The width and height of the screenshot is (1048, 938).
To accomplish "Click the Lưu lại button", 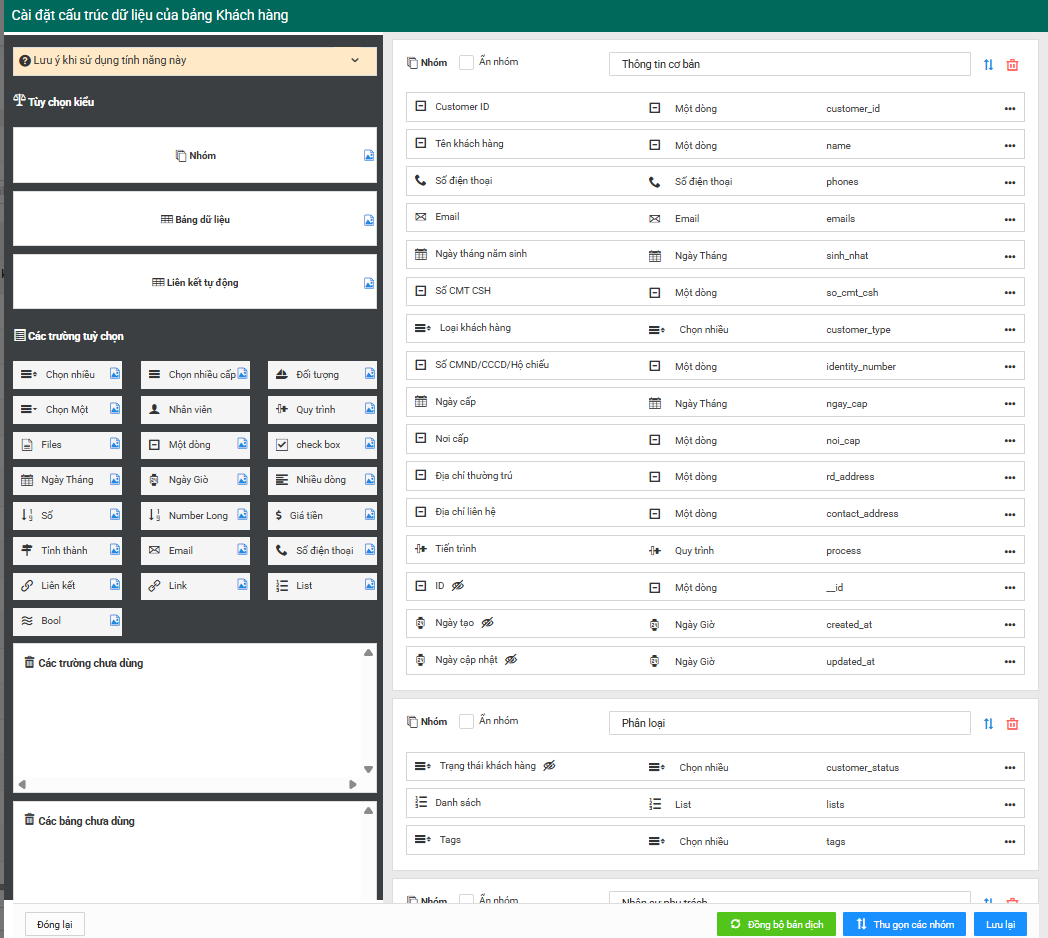I will [x=1000, y=924].
